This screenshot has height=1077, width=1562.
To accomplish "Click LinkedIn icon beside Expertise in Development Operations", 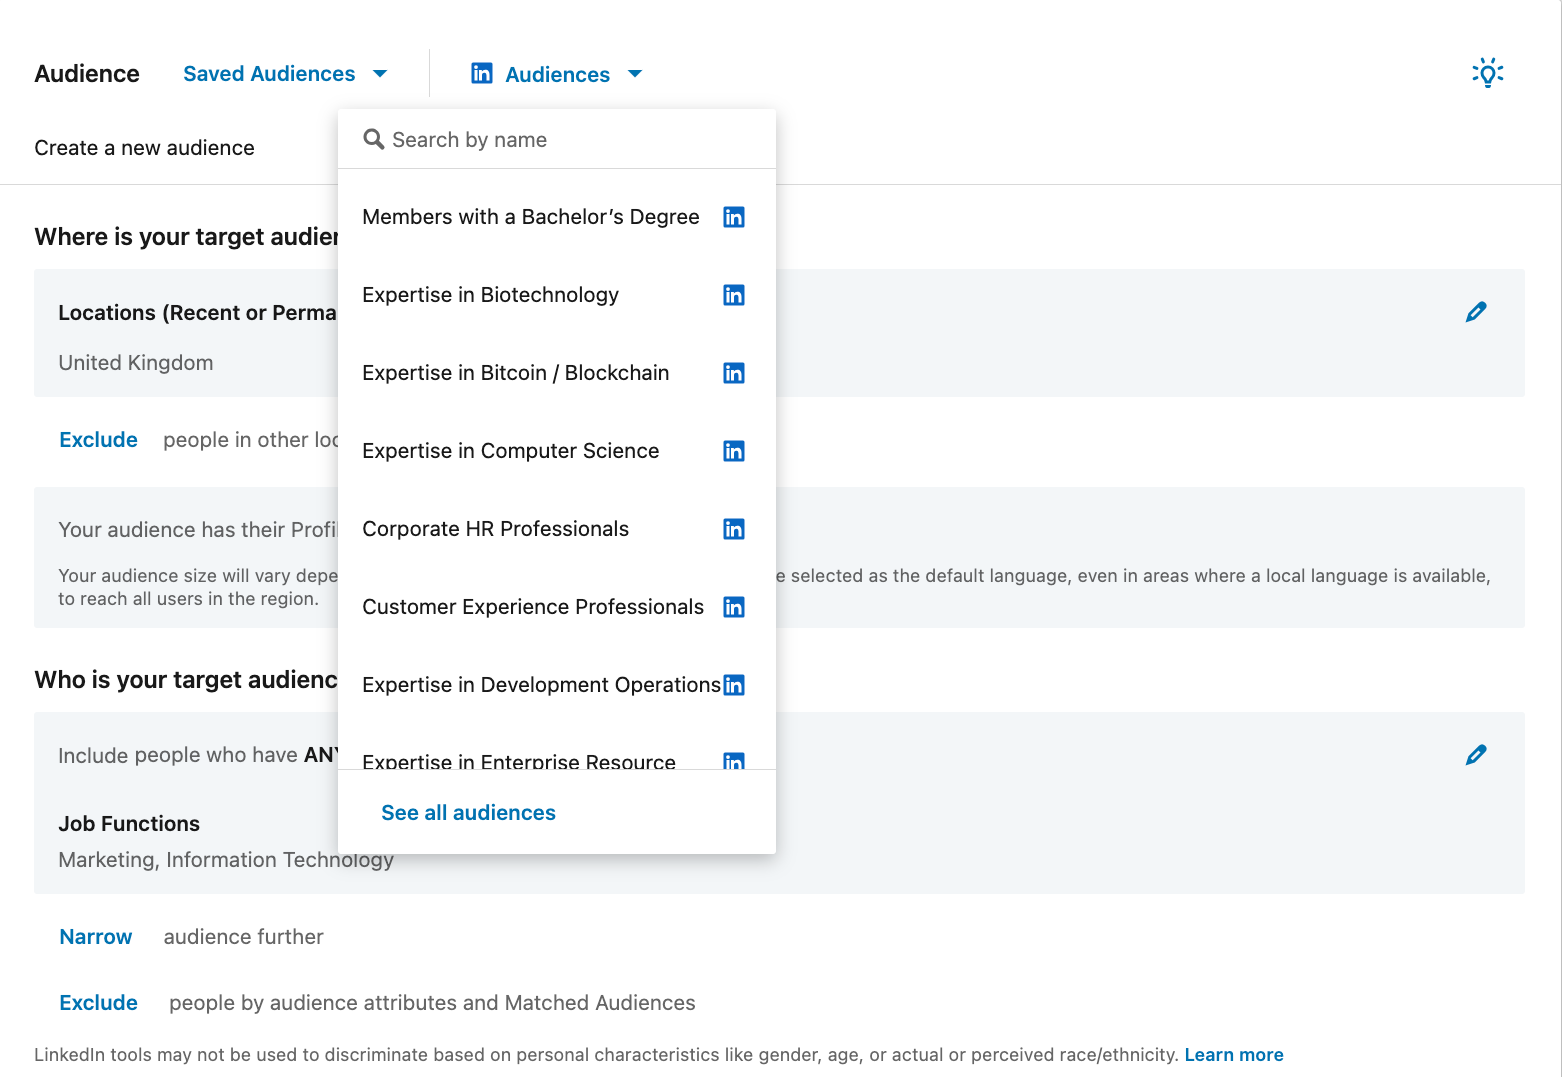I will pos(734,685).
